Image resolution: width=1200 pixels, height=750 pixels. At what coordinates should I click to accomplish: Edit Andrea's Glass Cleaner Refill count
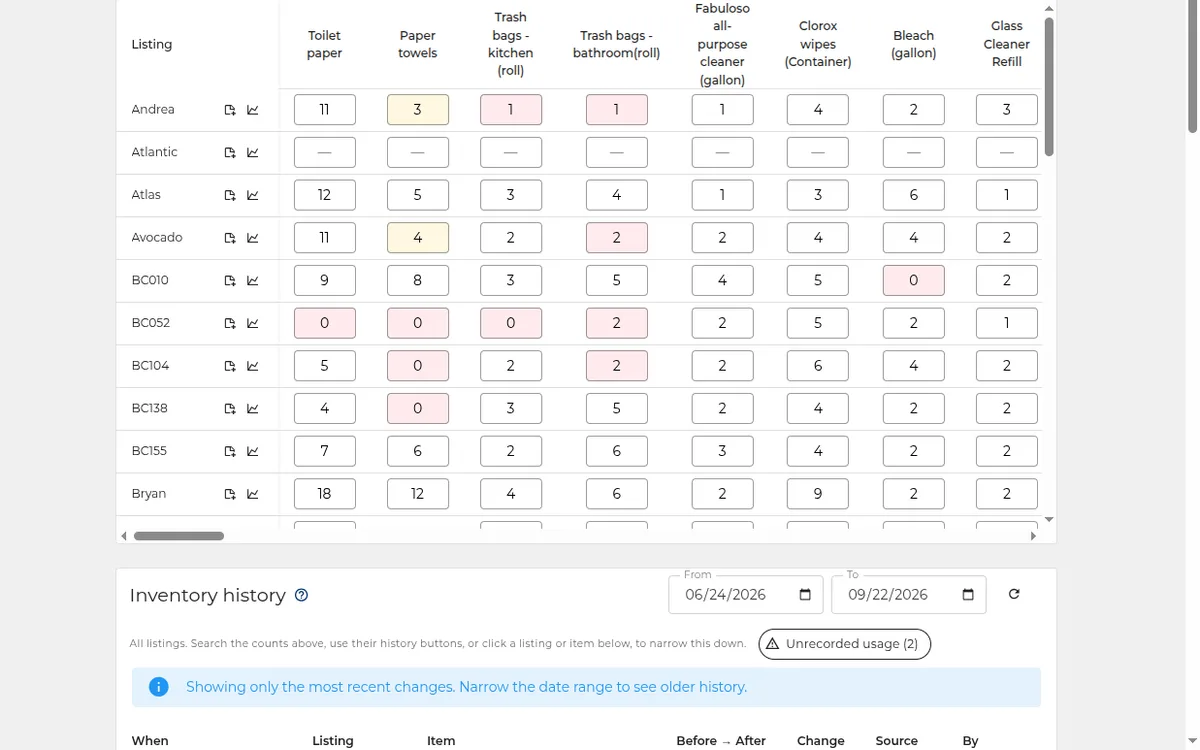click(1007, 110)
